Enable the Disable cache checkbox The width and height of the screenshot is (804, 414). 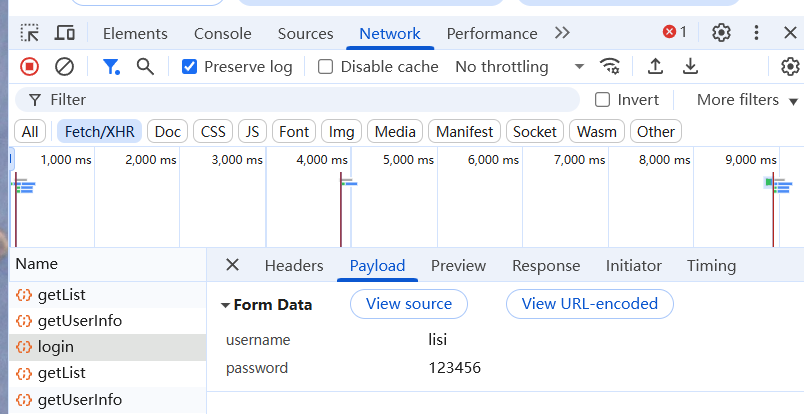[x=326, y=67]
